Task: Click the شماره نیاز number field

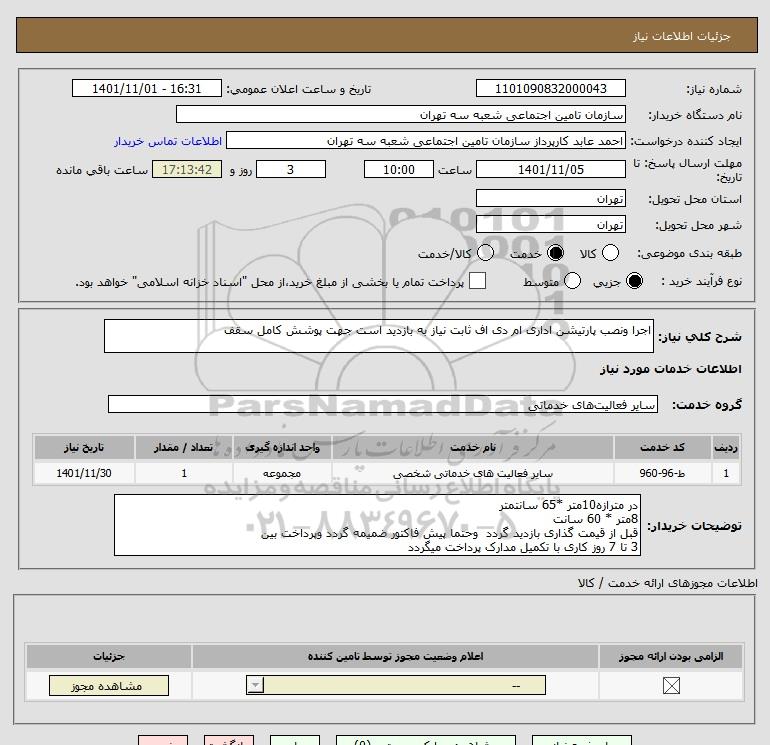Action: (x=550, y=88)
